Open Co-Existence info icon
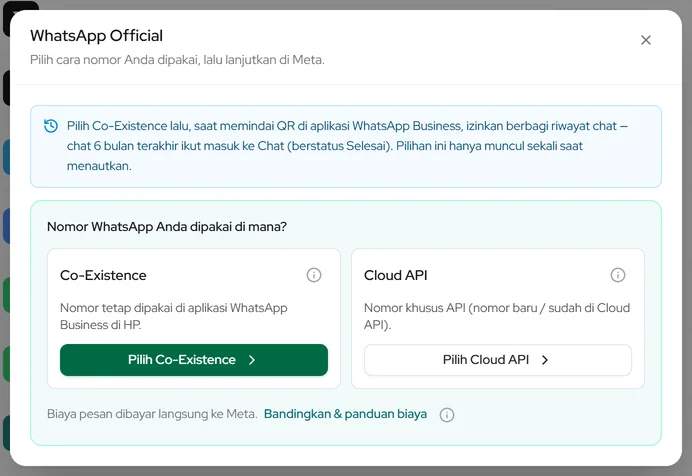692x476 pixels. (x=314, y=275)
